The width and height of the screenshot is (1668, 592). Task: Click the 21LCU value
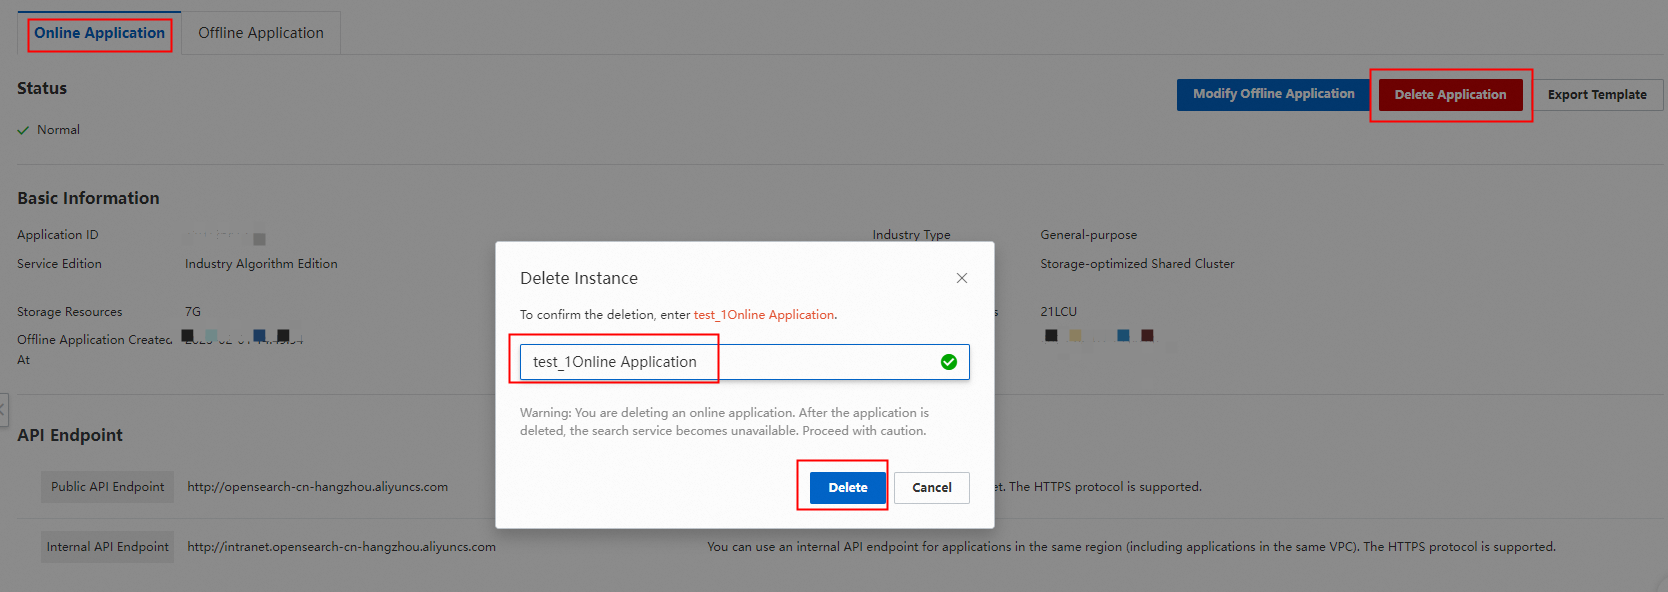coord(1058,312)
